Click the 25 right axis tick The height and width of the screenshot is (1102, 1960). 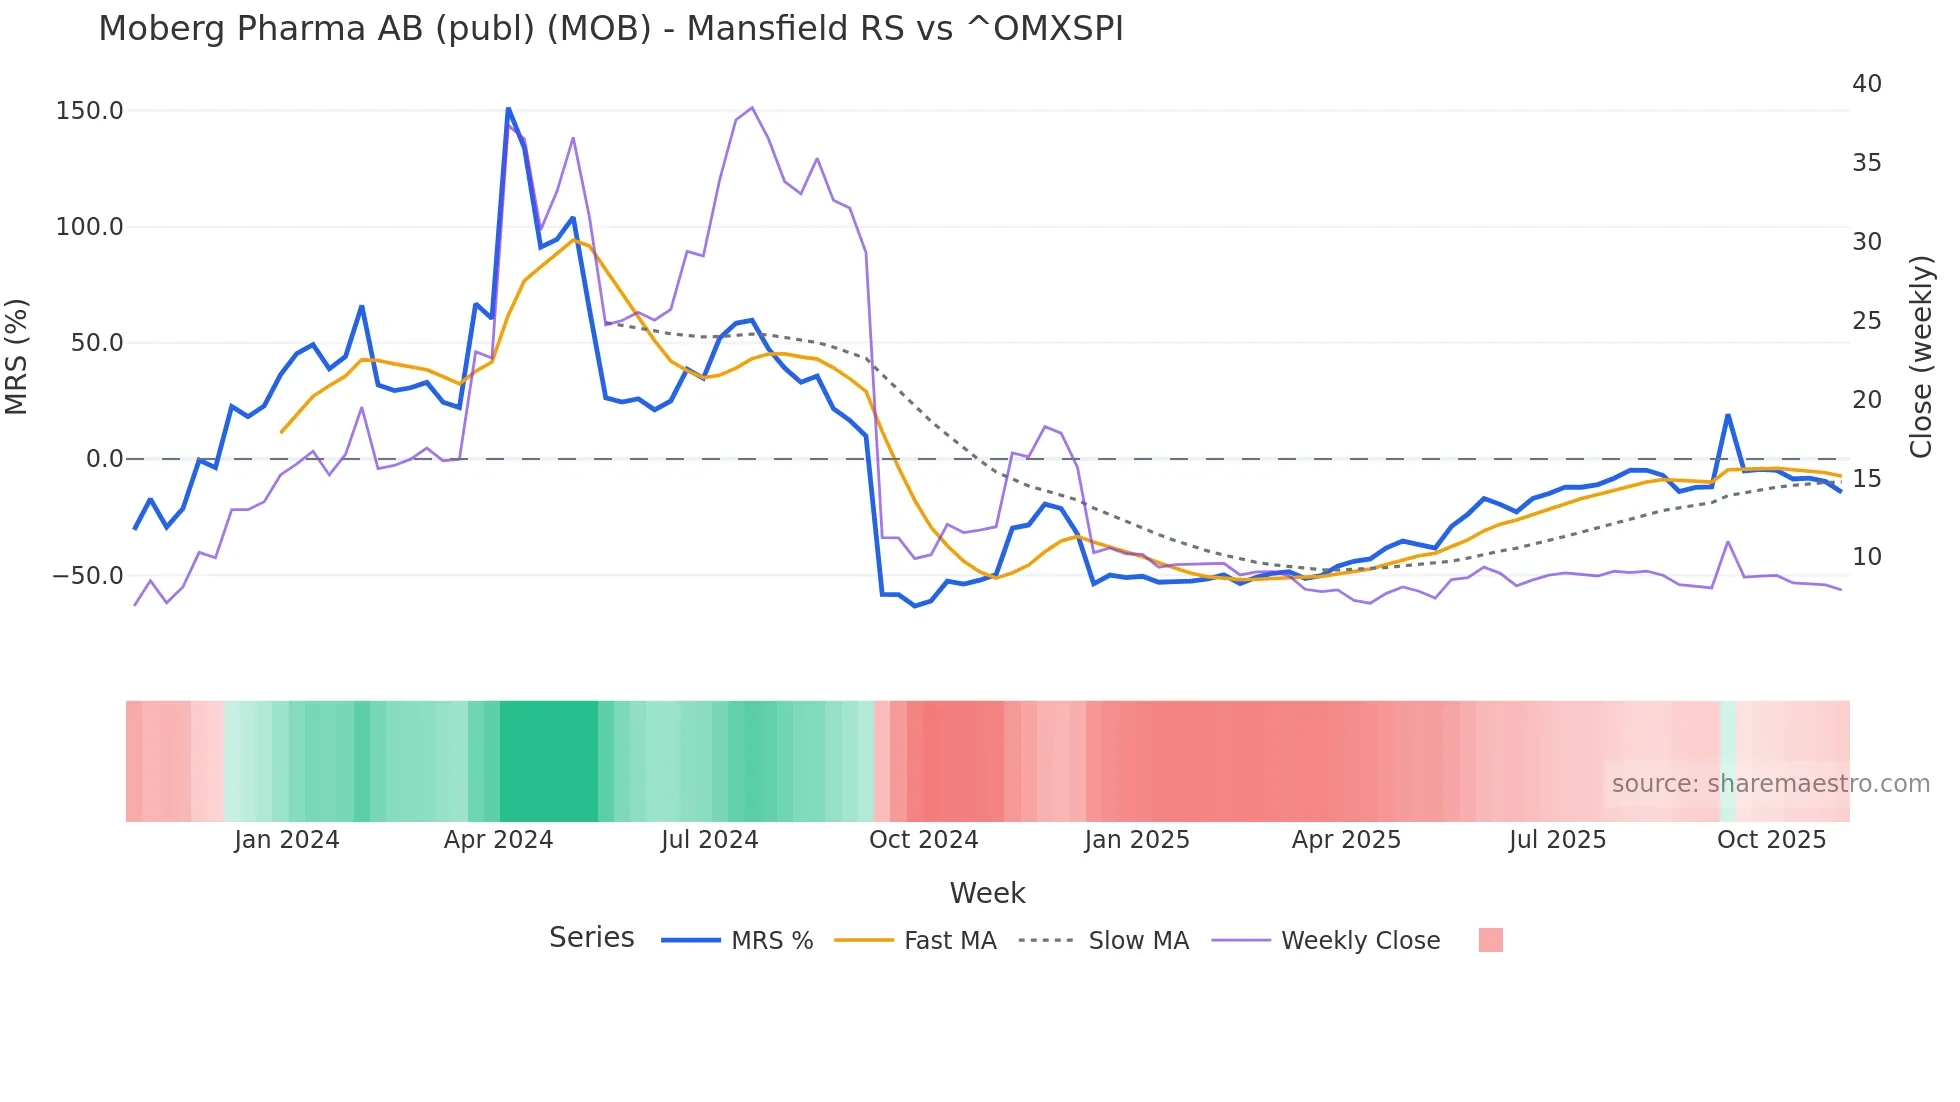1867,321
